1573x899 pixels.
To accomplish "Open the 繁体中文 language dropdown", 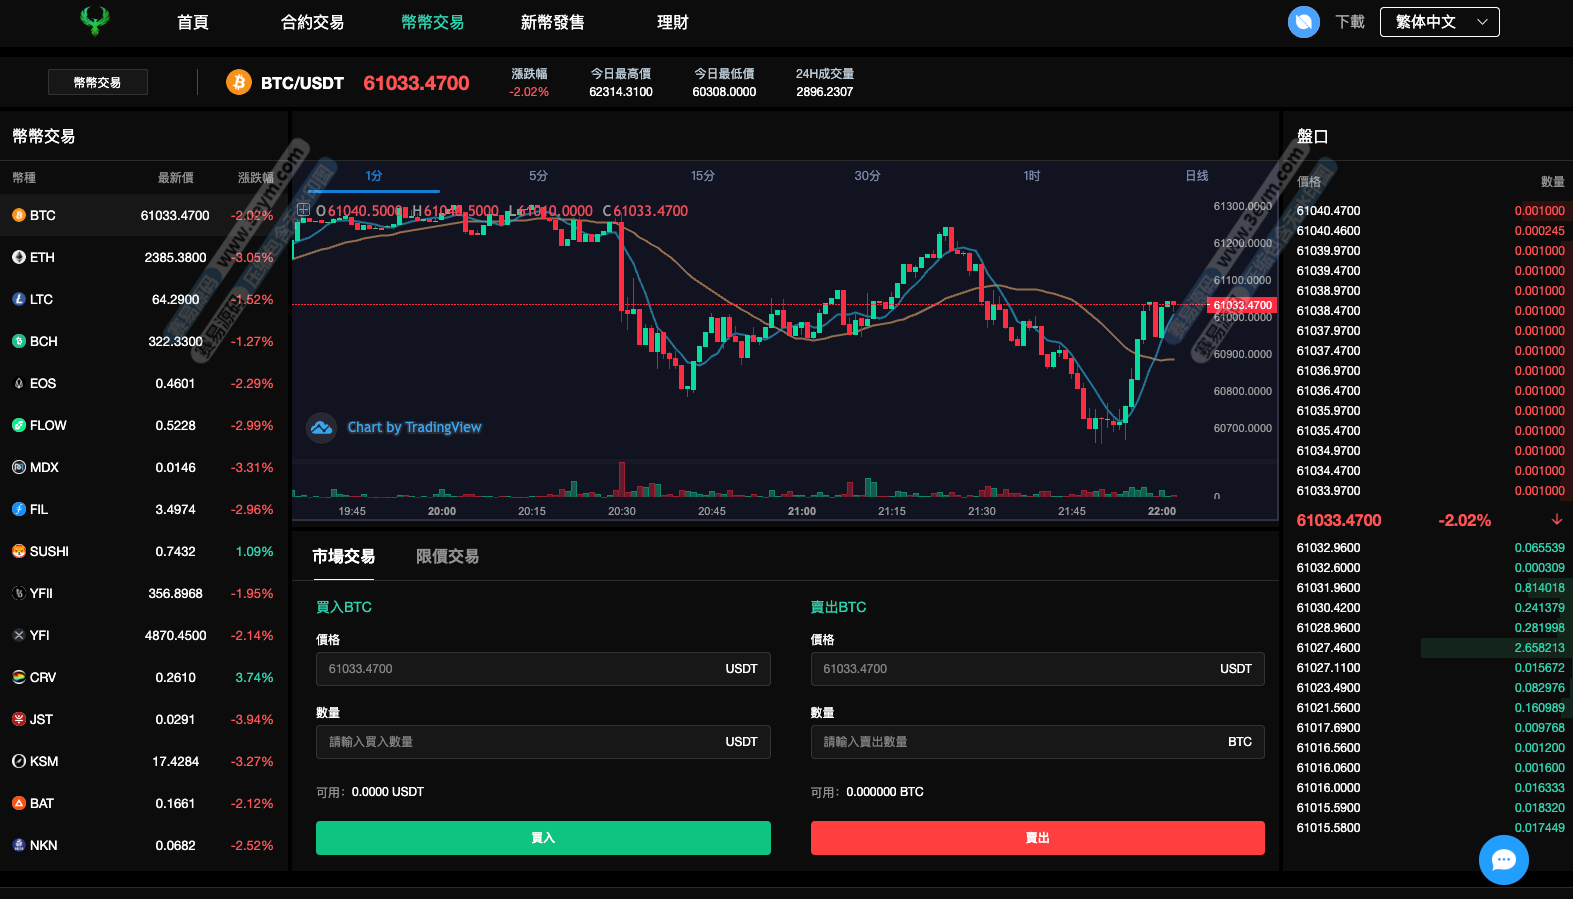I will tap(1439, 22).
